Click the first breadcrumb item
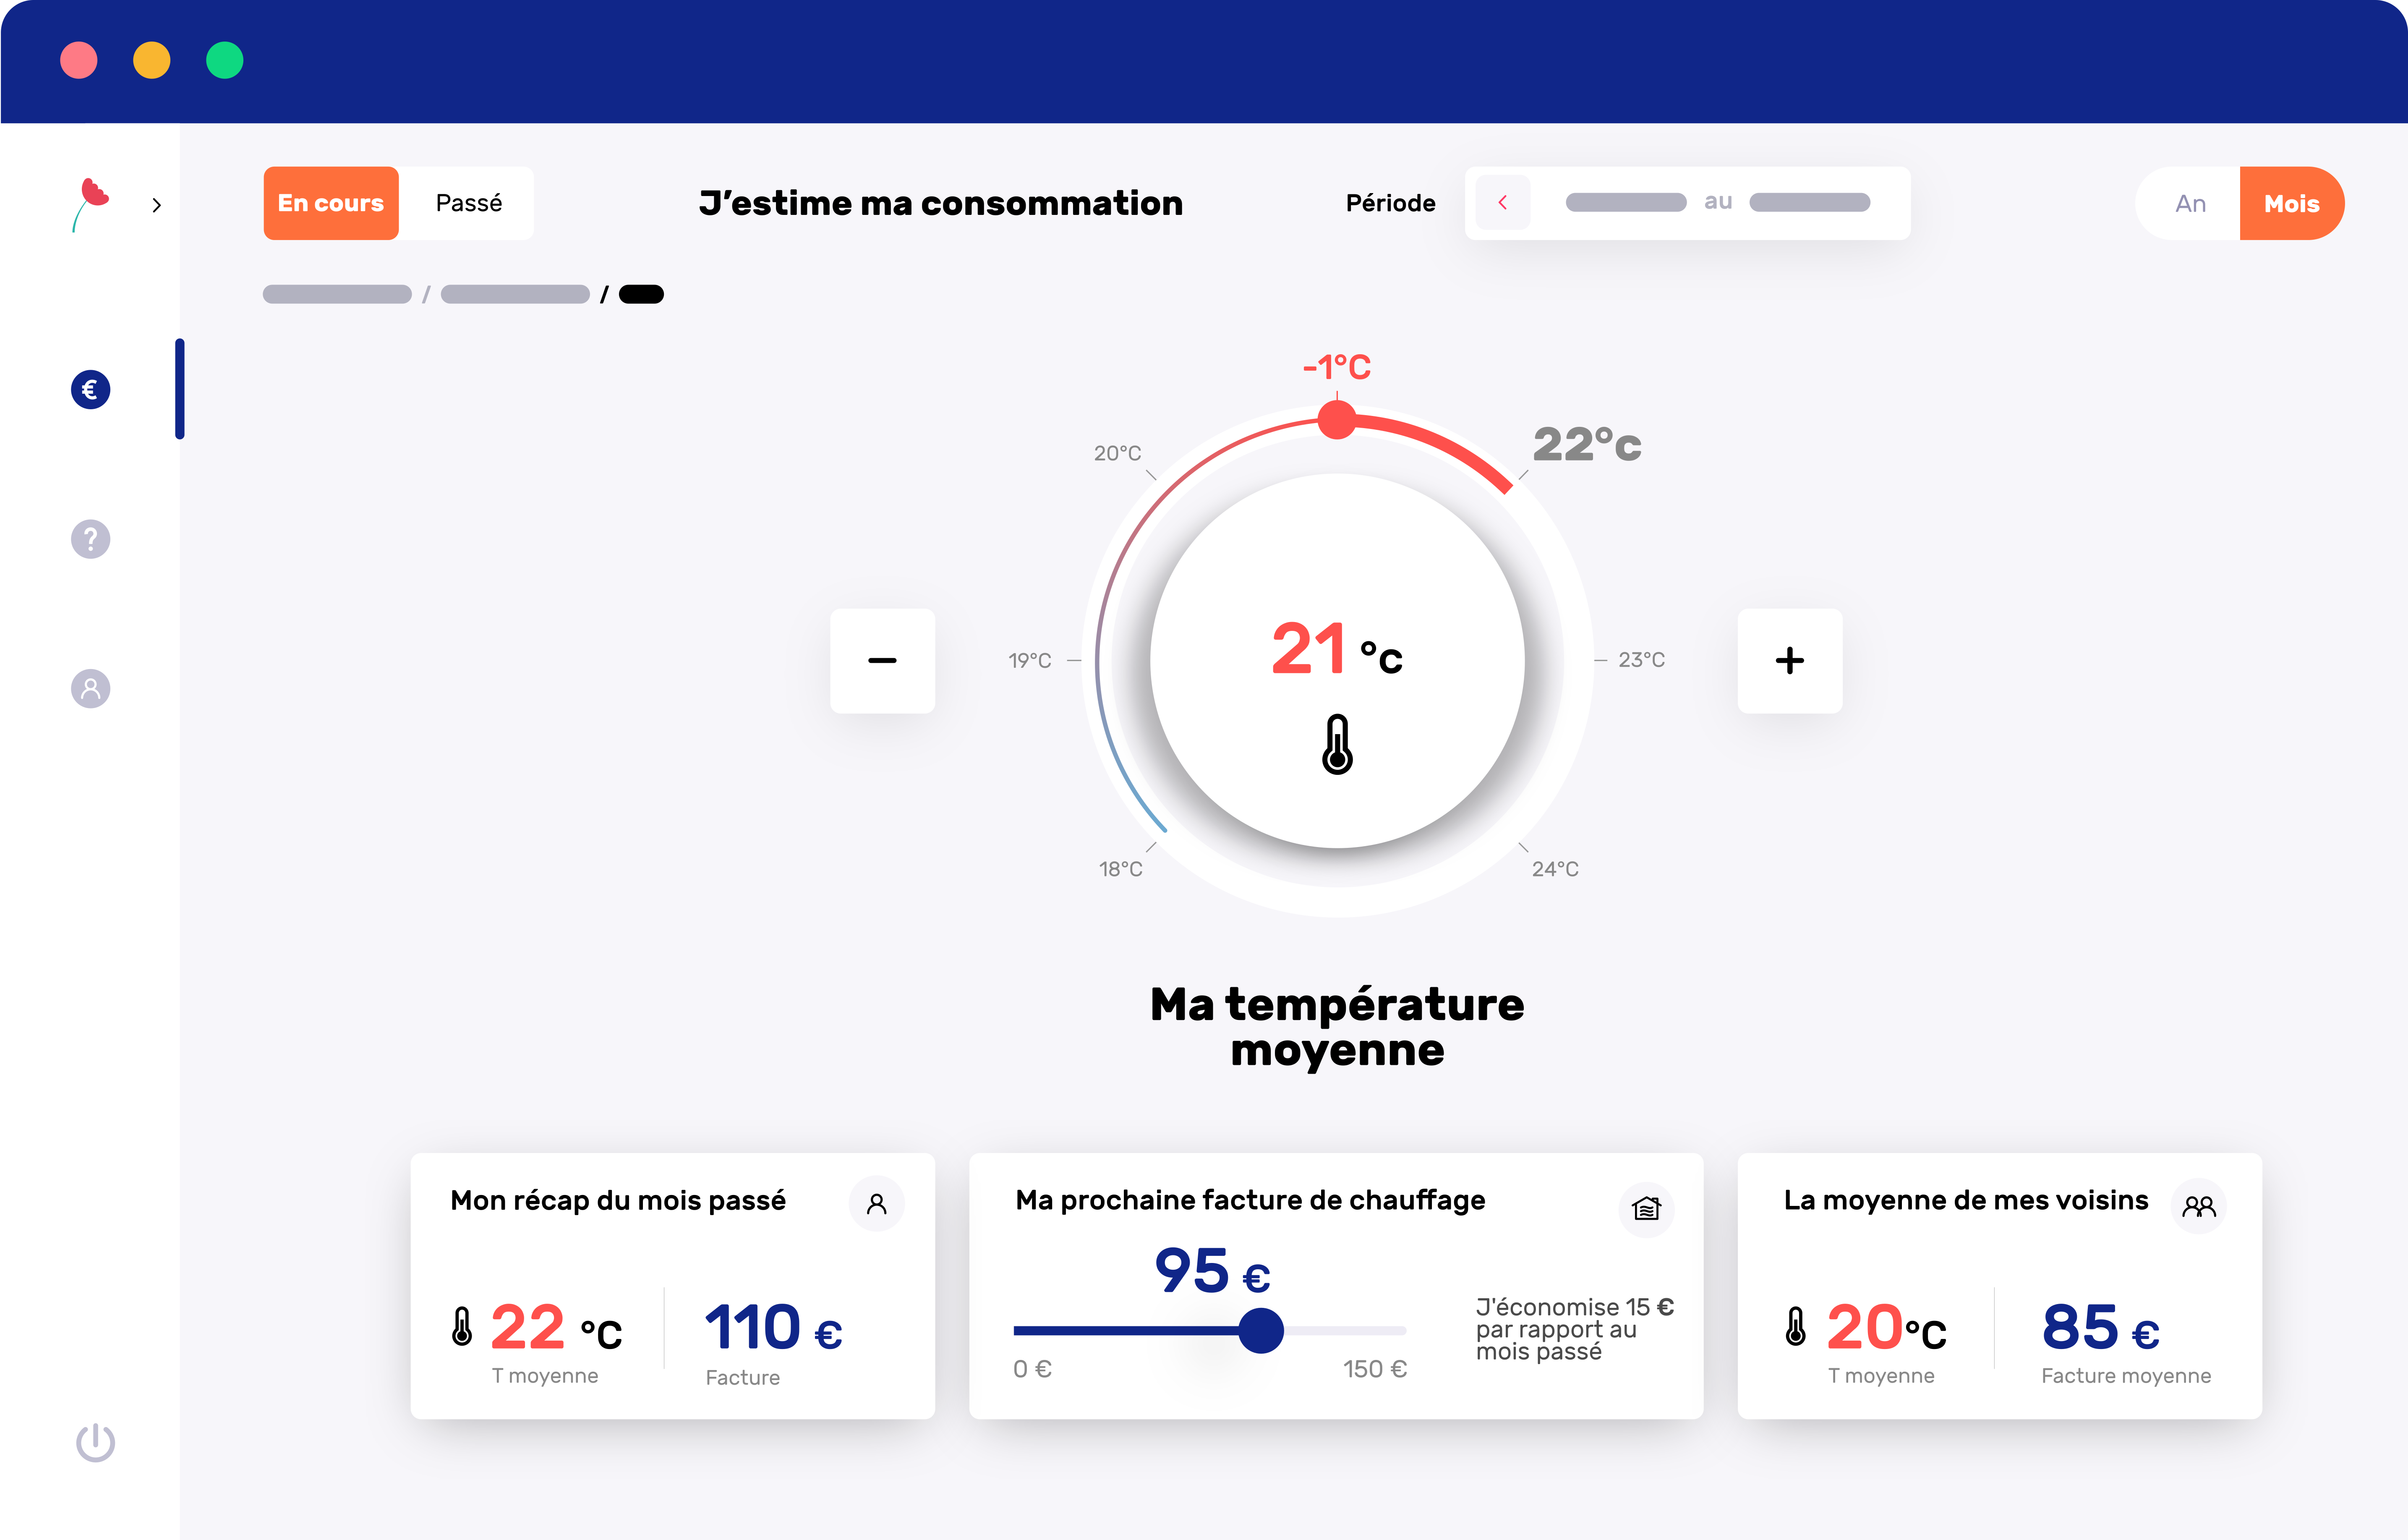 coord(337,294)
